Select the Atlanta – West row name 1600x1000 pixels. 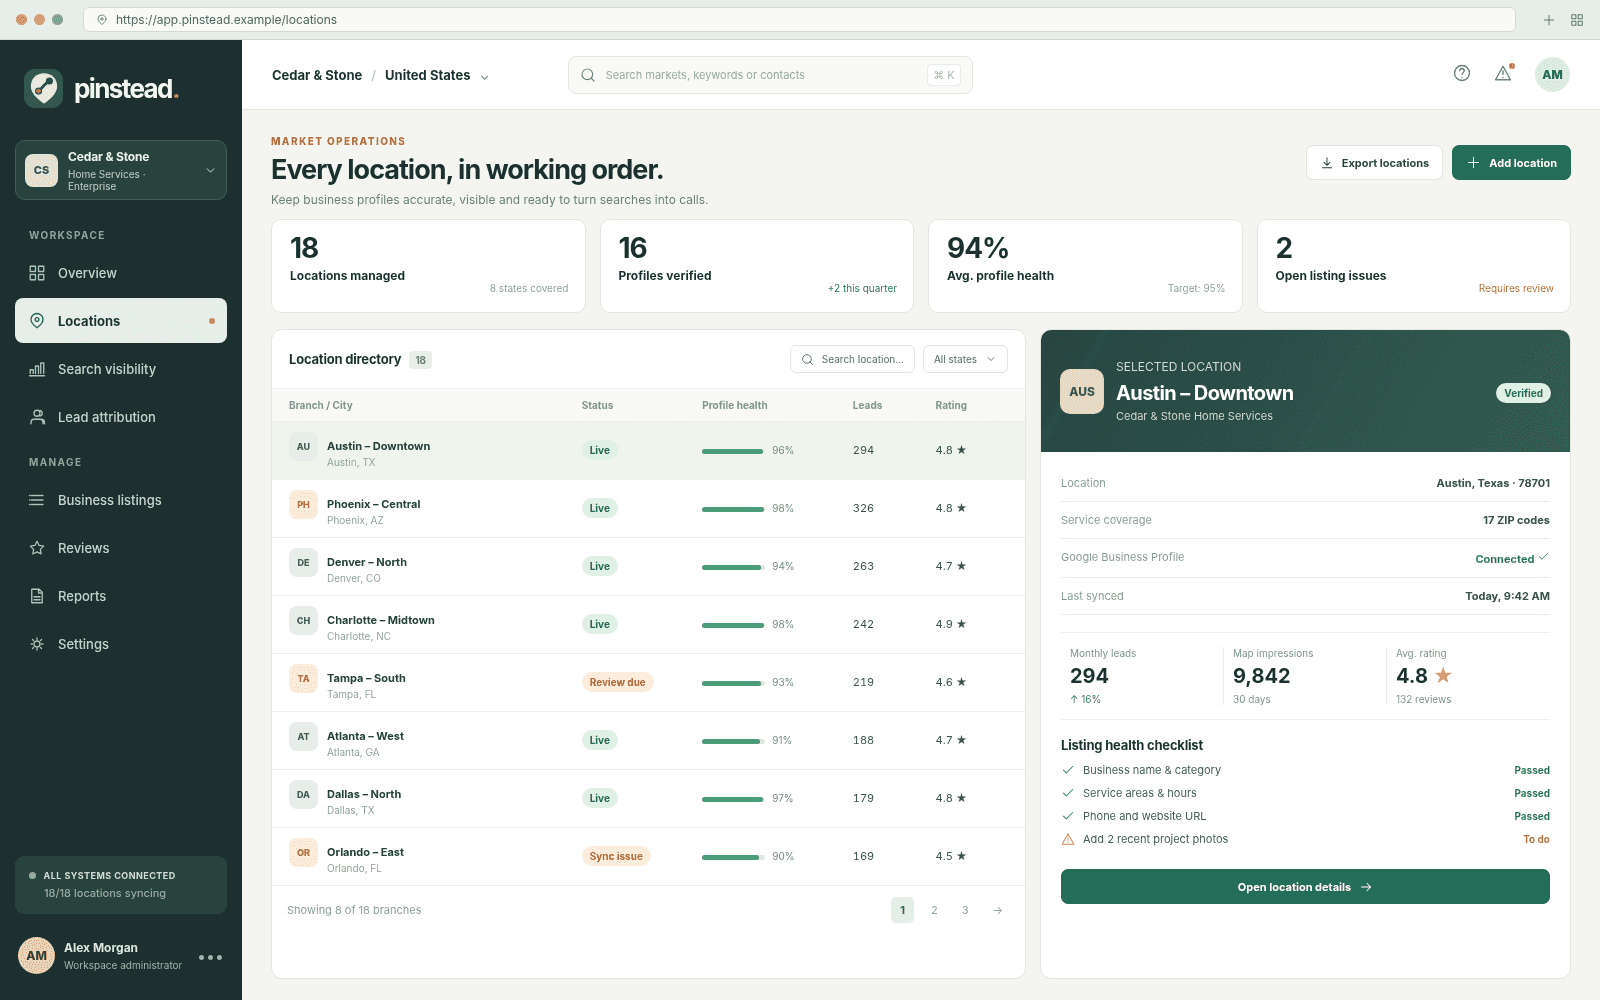click(365, 736)
